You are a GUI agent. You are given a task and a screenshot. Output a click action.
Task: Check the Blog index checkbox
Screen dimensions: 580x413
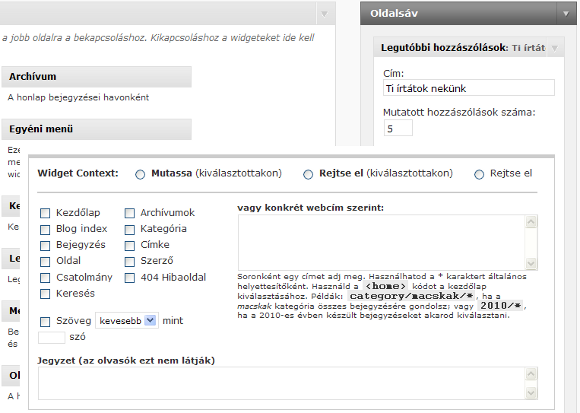click(x=45, y=230)
